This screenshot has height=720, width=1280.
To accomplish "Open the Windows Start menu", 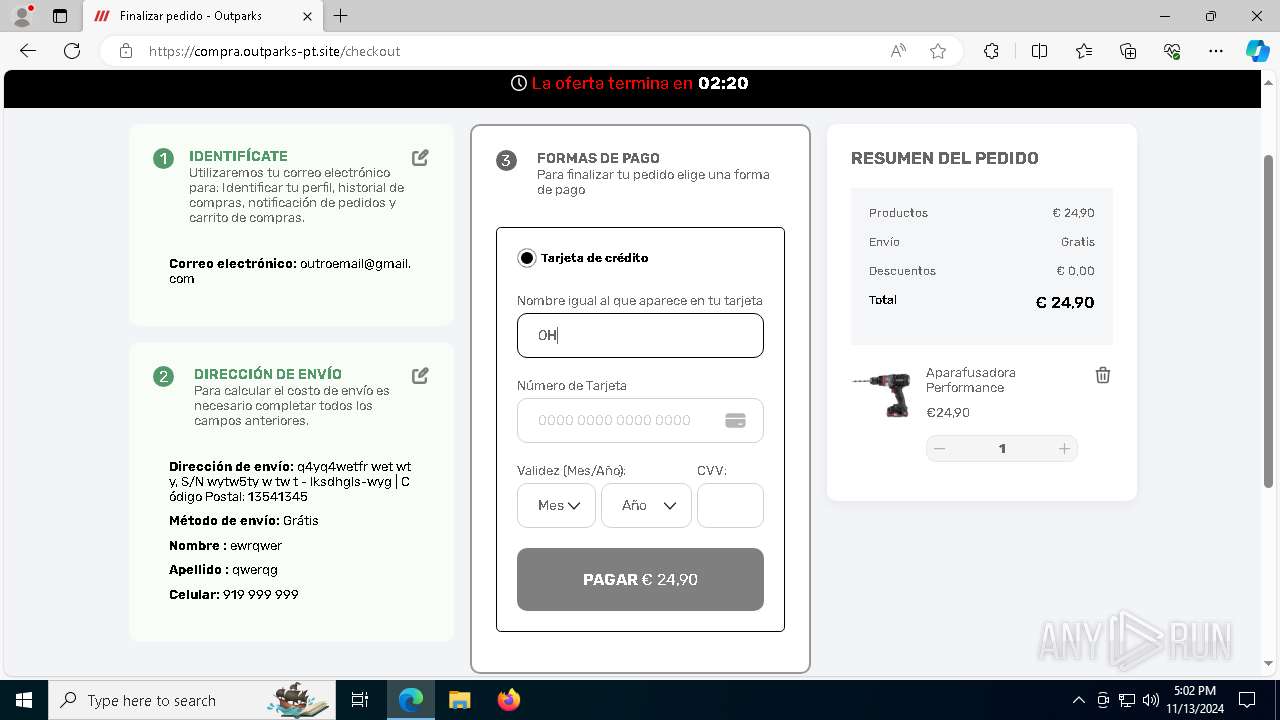I will pos(24,700).
